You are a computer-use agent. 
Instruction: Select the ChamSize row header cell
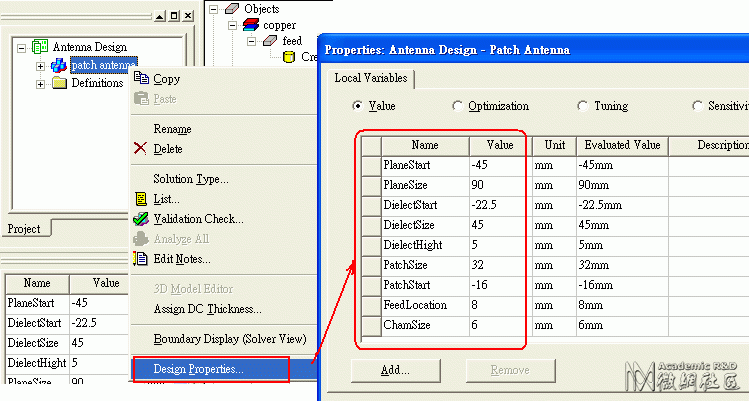[371, 325]
